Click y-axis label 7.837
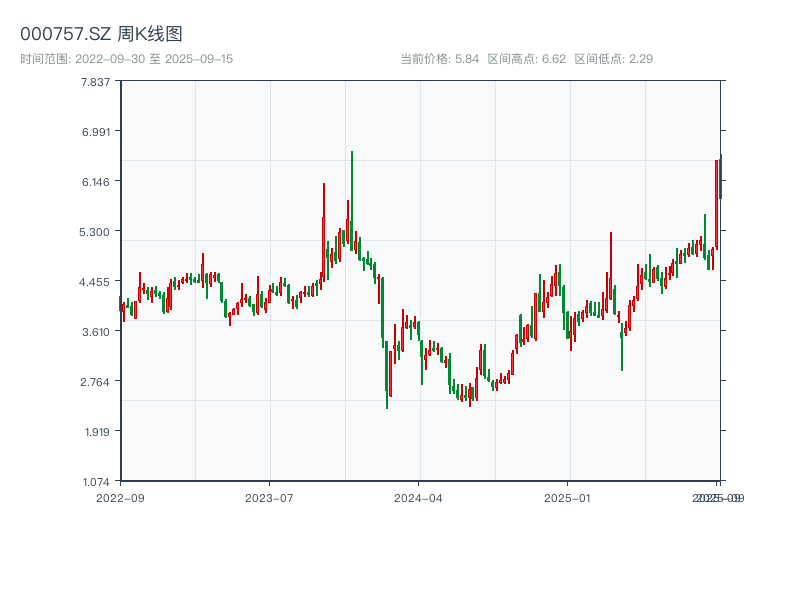This screenshot has height=600, width=800. (x=95, y=82)
